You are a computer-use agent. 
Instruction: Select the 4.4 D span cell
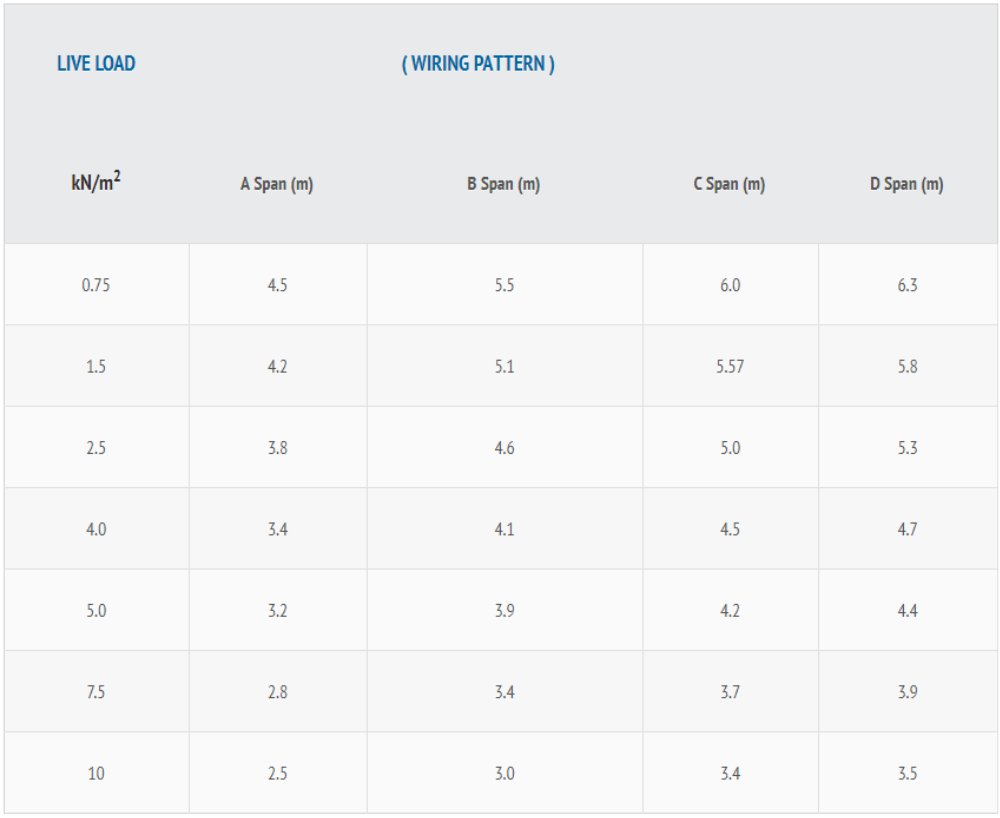pos(908,611)
